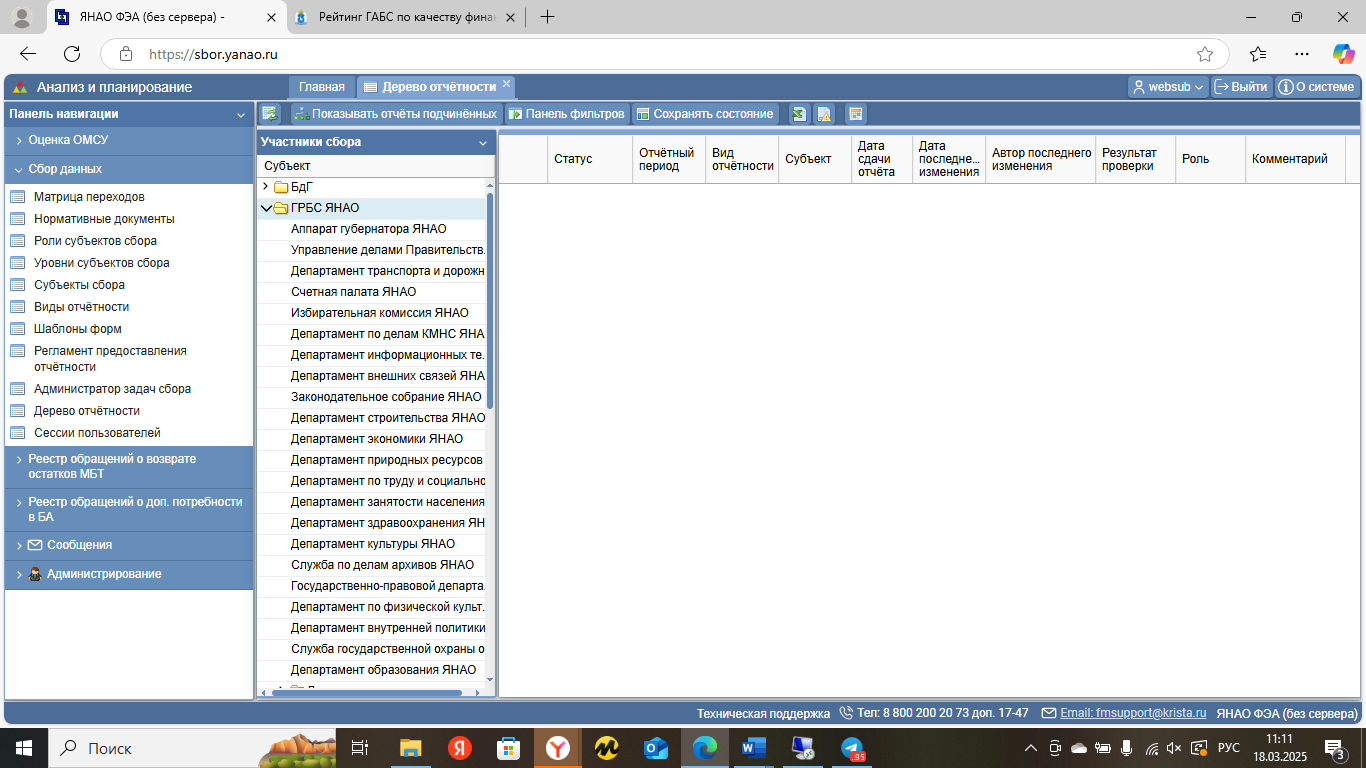Click the Выйти logout button
The image size is (1366, 768).
(1241, 87)
